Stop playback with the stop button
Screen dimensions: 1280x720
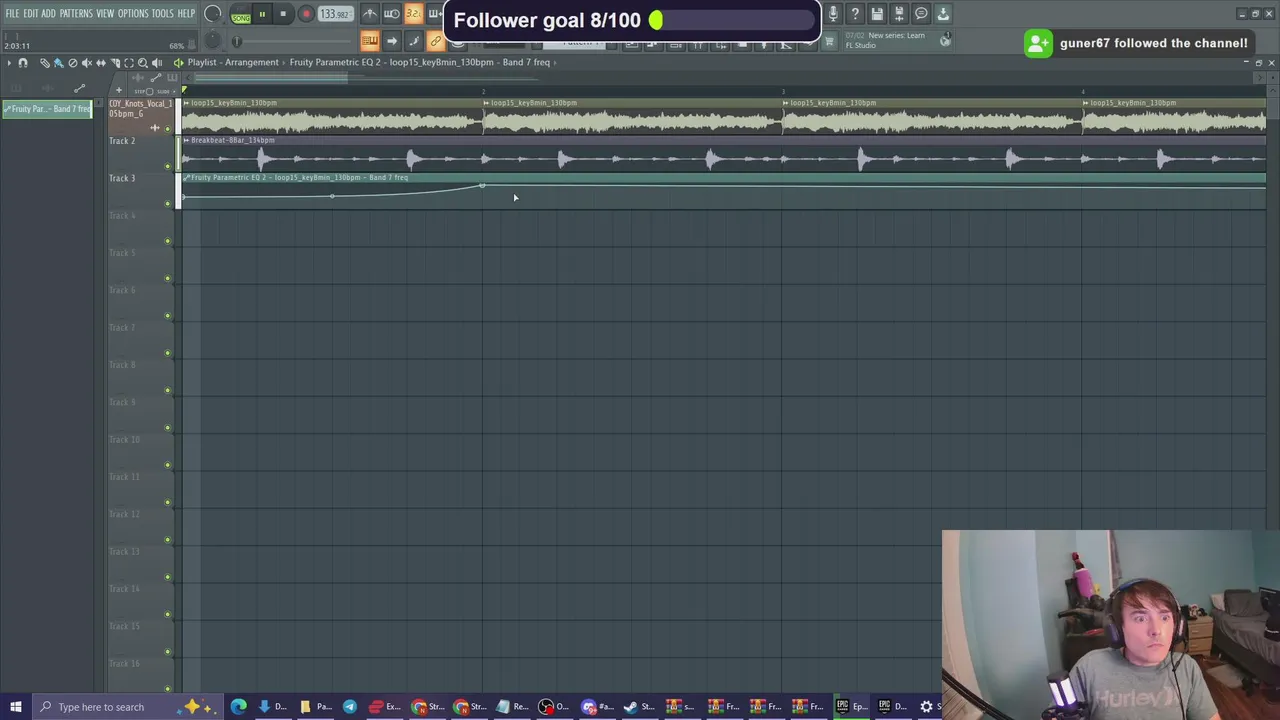283,14
